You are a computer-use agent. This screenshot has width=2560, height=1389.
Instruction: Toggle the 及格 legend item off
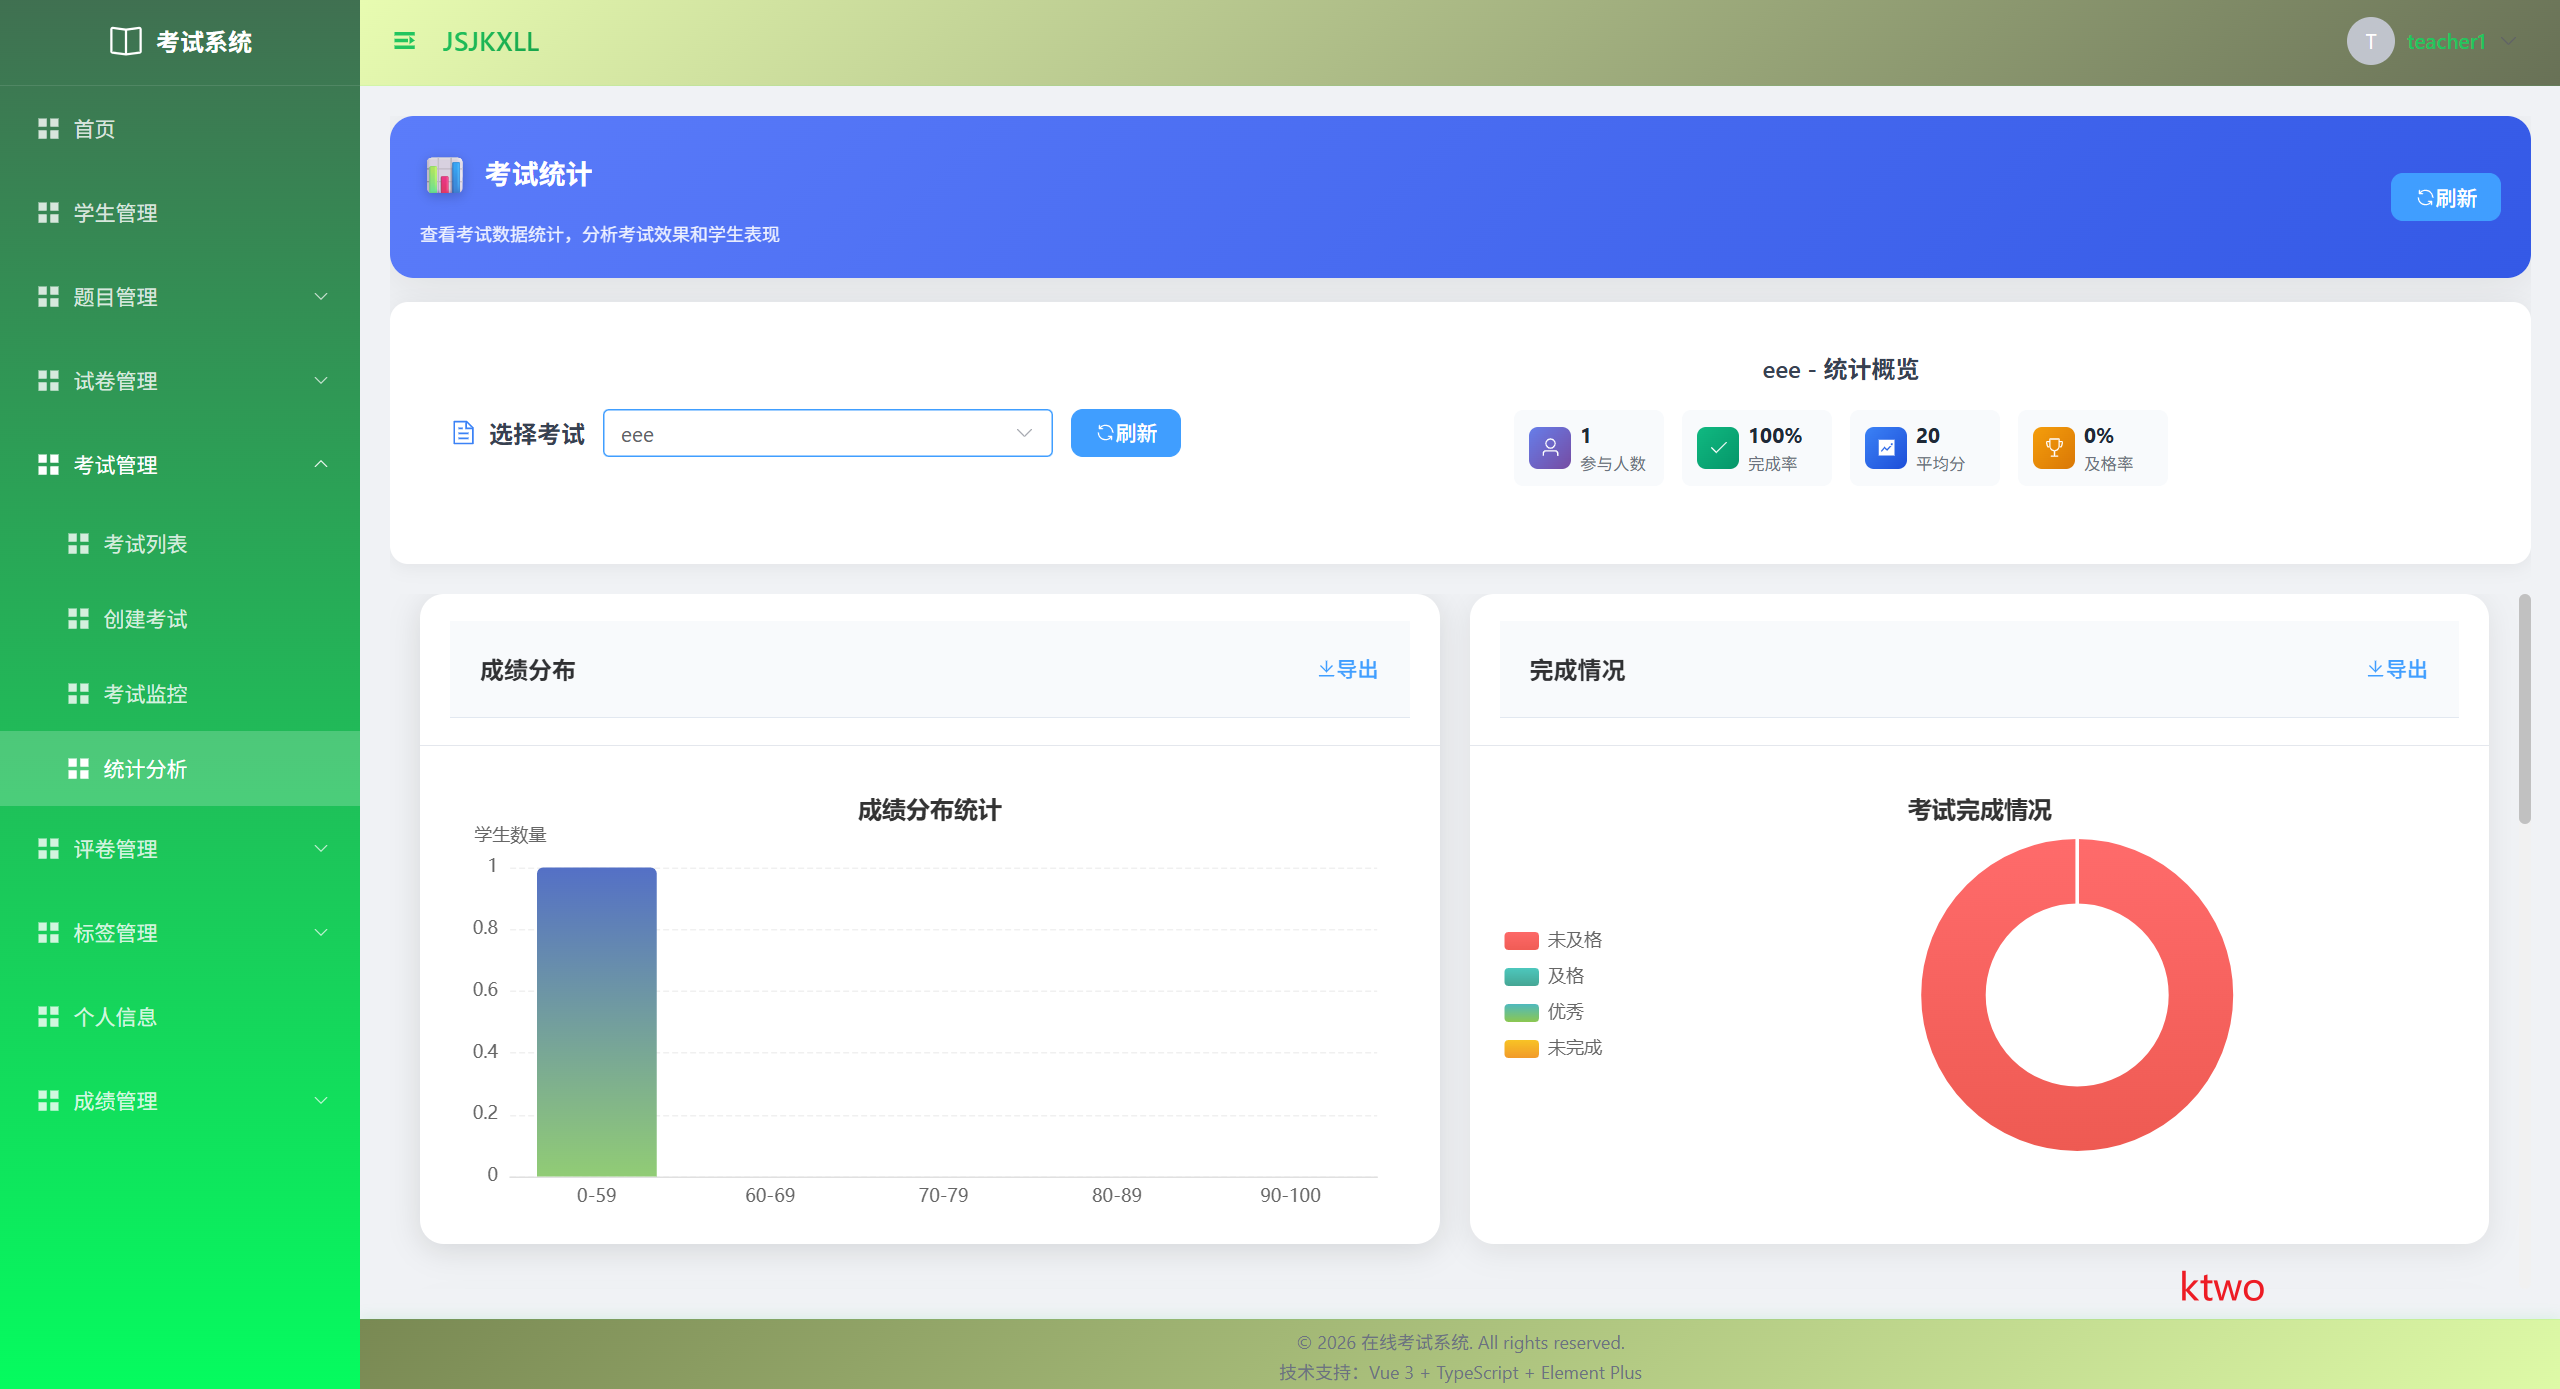(x=1545, y=976)
